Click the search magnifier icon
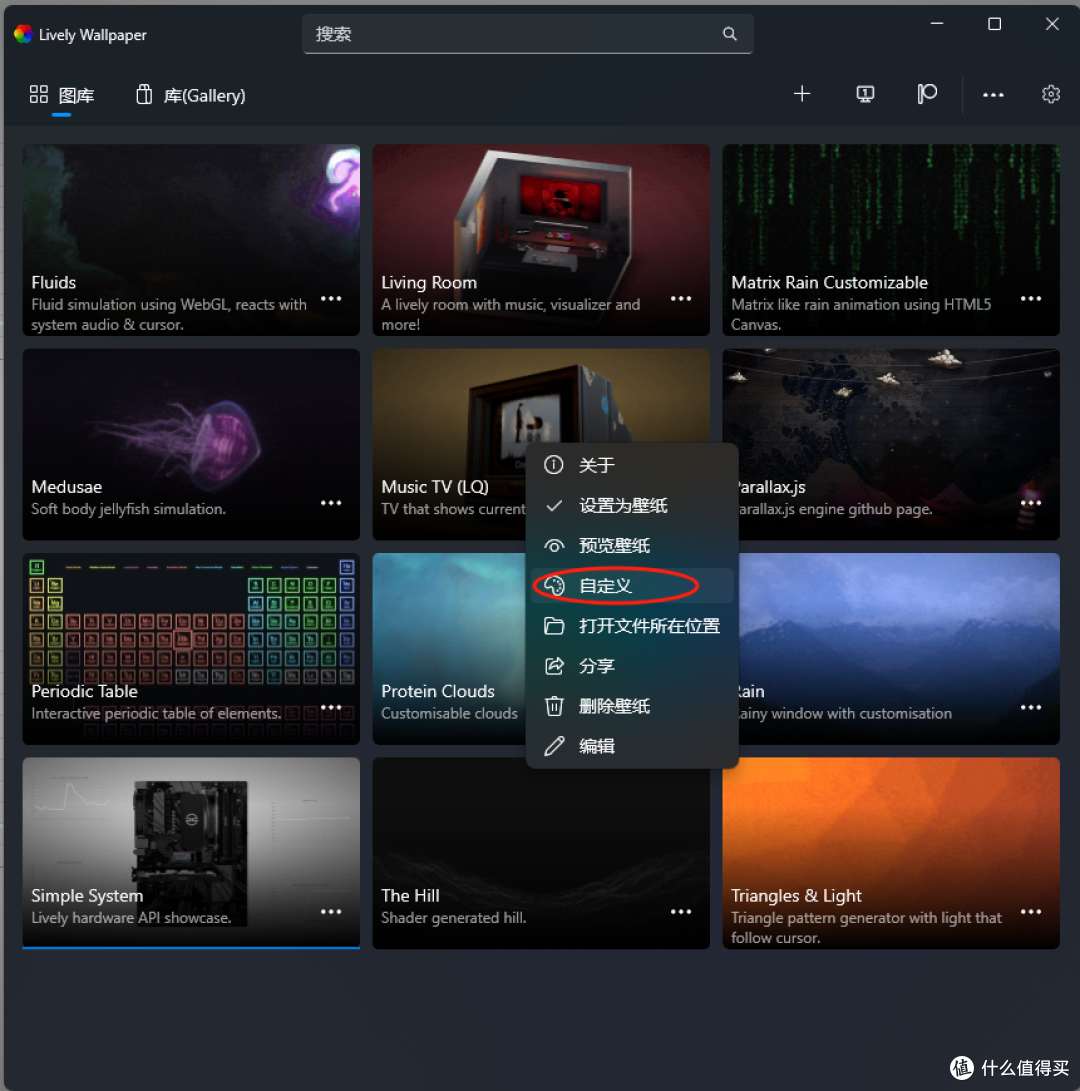This screenshot has height=1091, width=1080. pyautogui.click(x=729, y=33)
